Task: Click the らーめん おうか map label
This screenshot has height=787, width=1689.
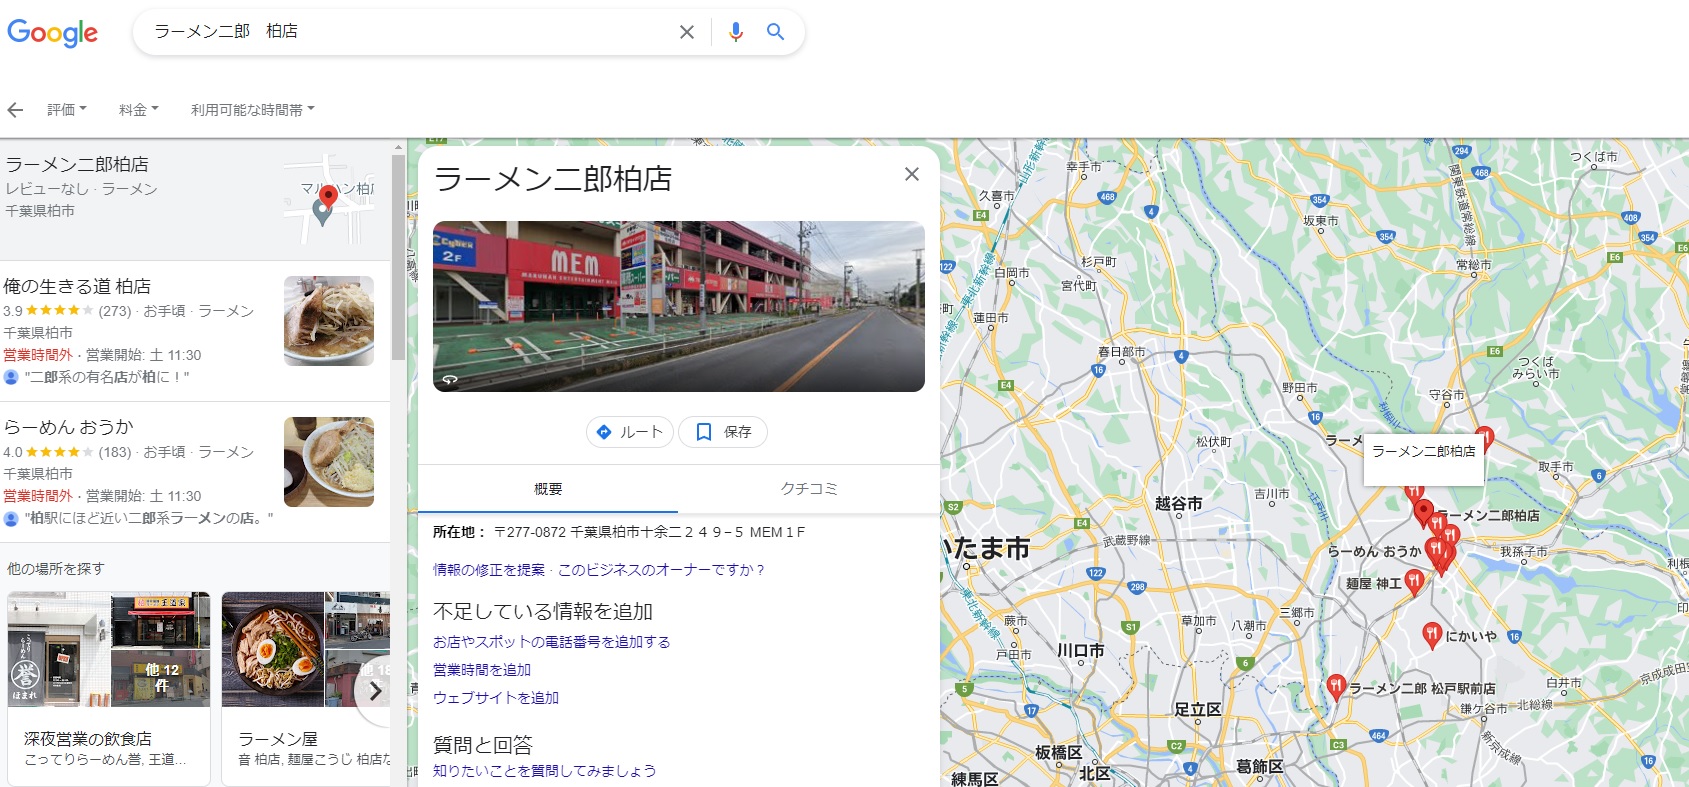Action: pyautogui.click(x=1374, y=552)
